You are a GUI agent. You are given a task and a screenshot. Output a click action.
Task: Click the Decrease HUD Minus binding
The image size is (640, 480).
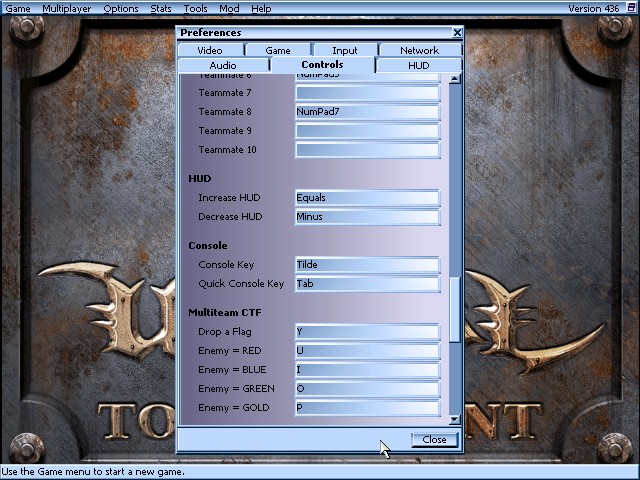pos(367,217)
